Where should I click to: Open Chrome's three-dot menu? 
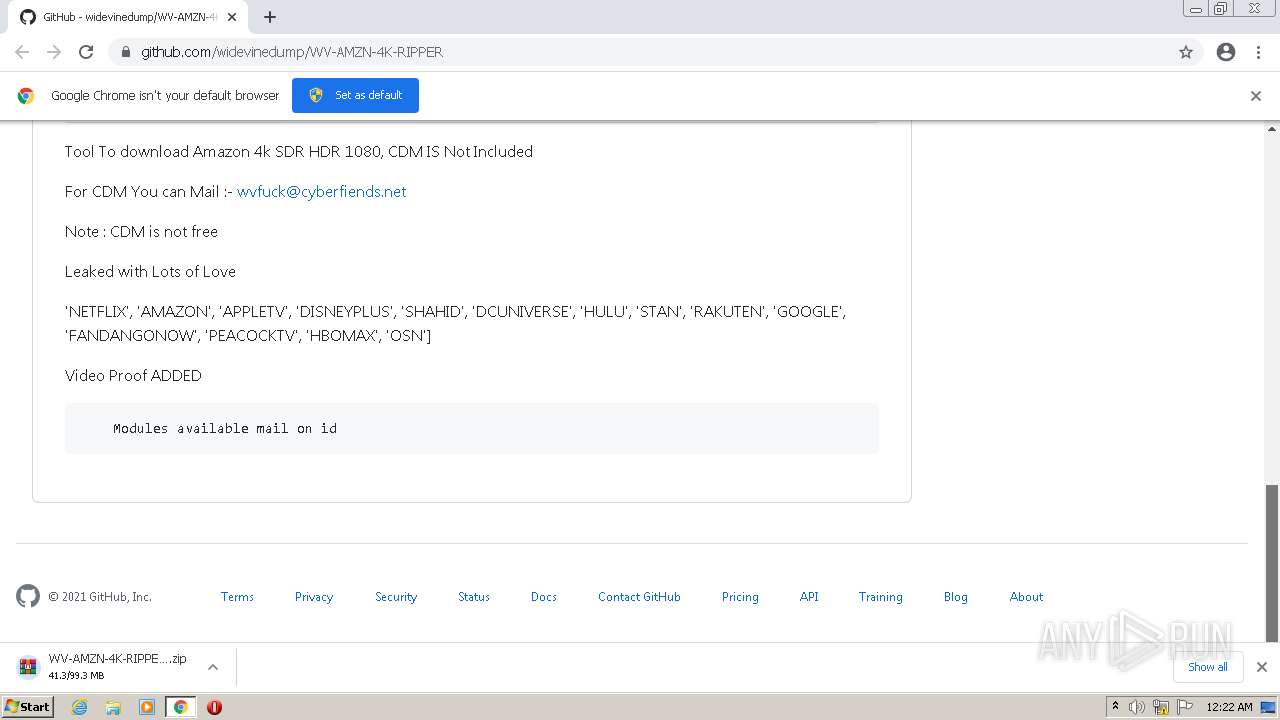click(x=1258, y=52)
